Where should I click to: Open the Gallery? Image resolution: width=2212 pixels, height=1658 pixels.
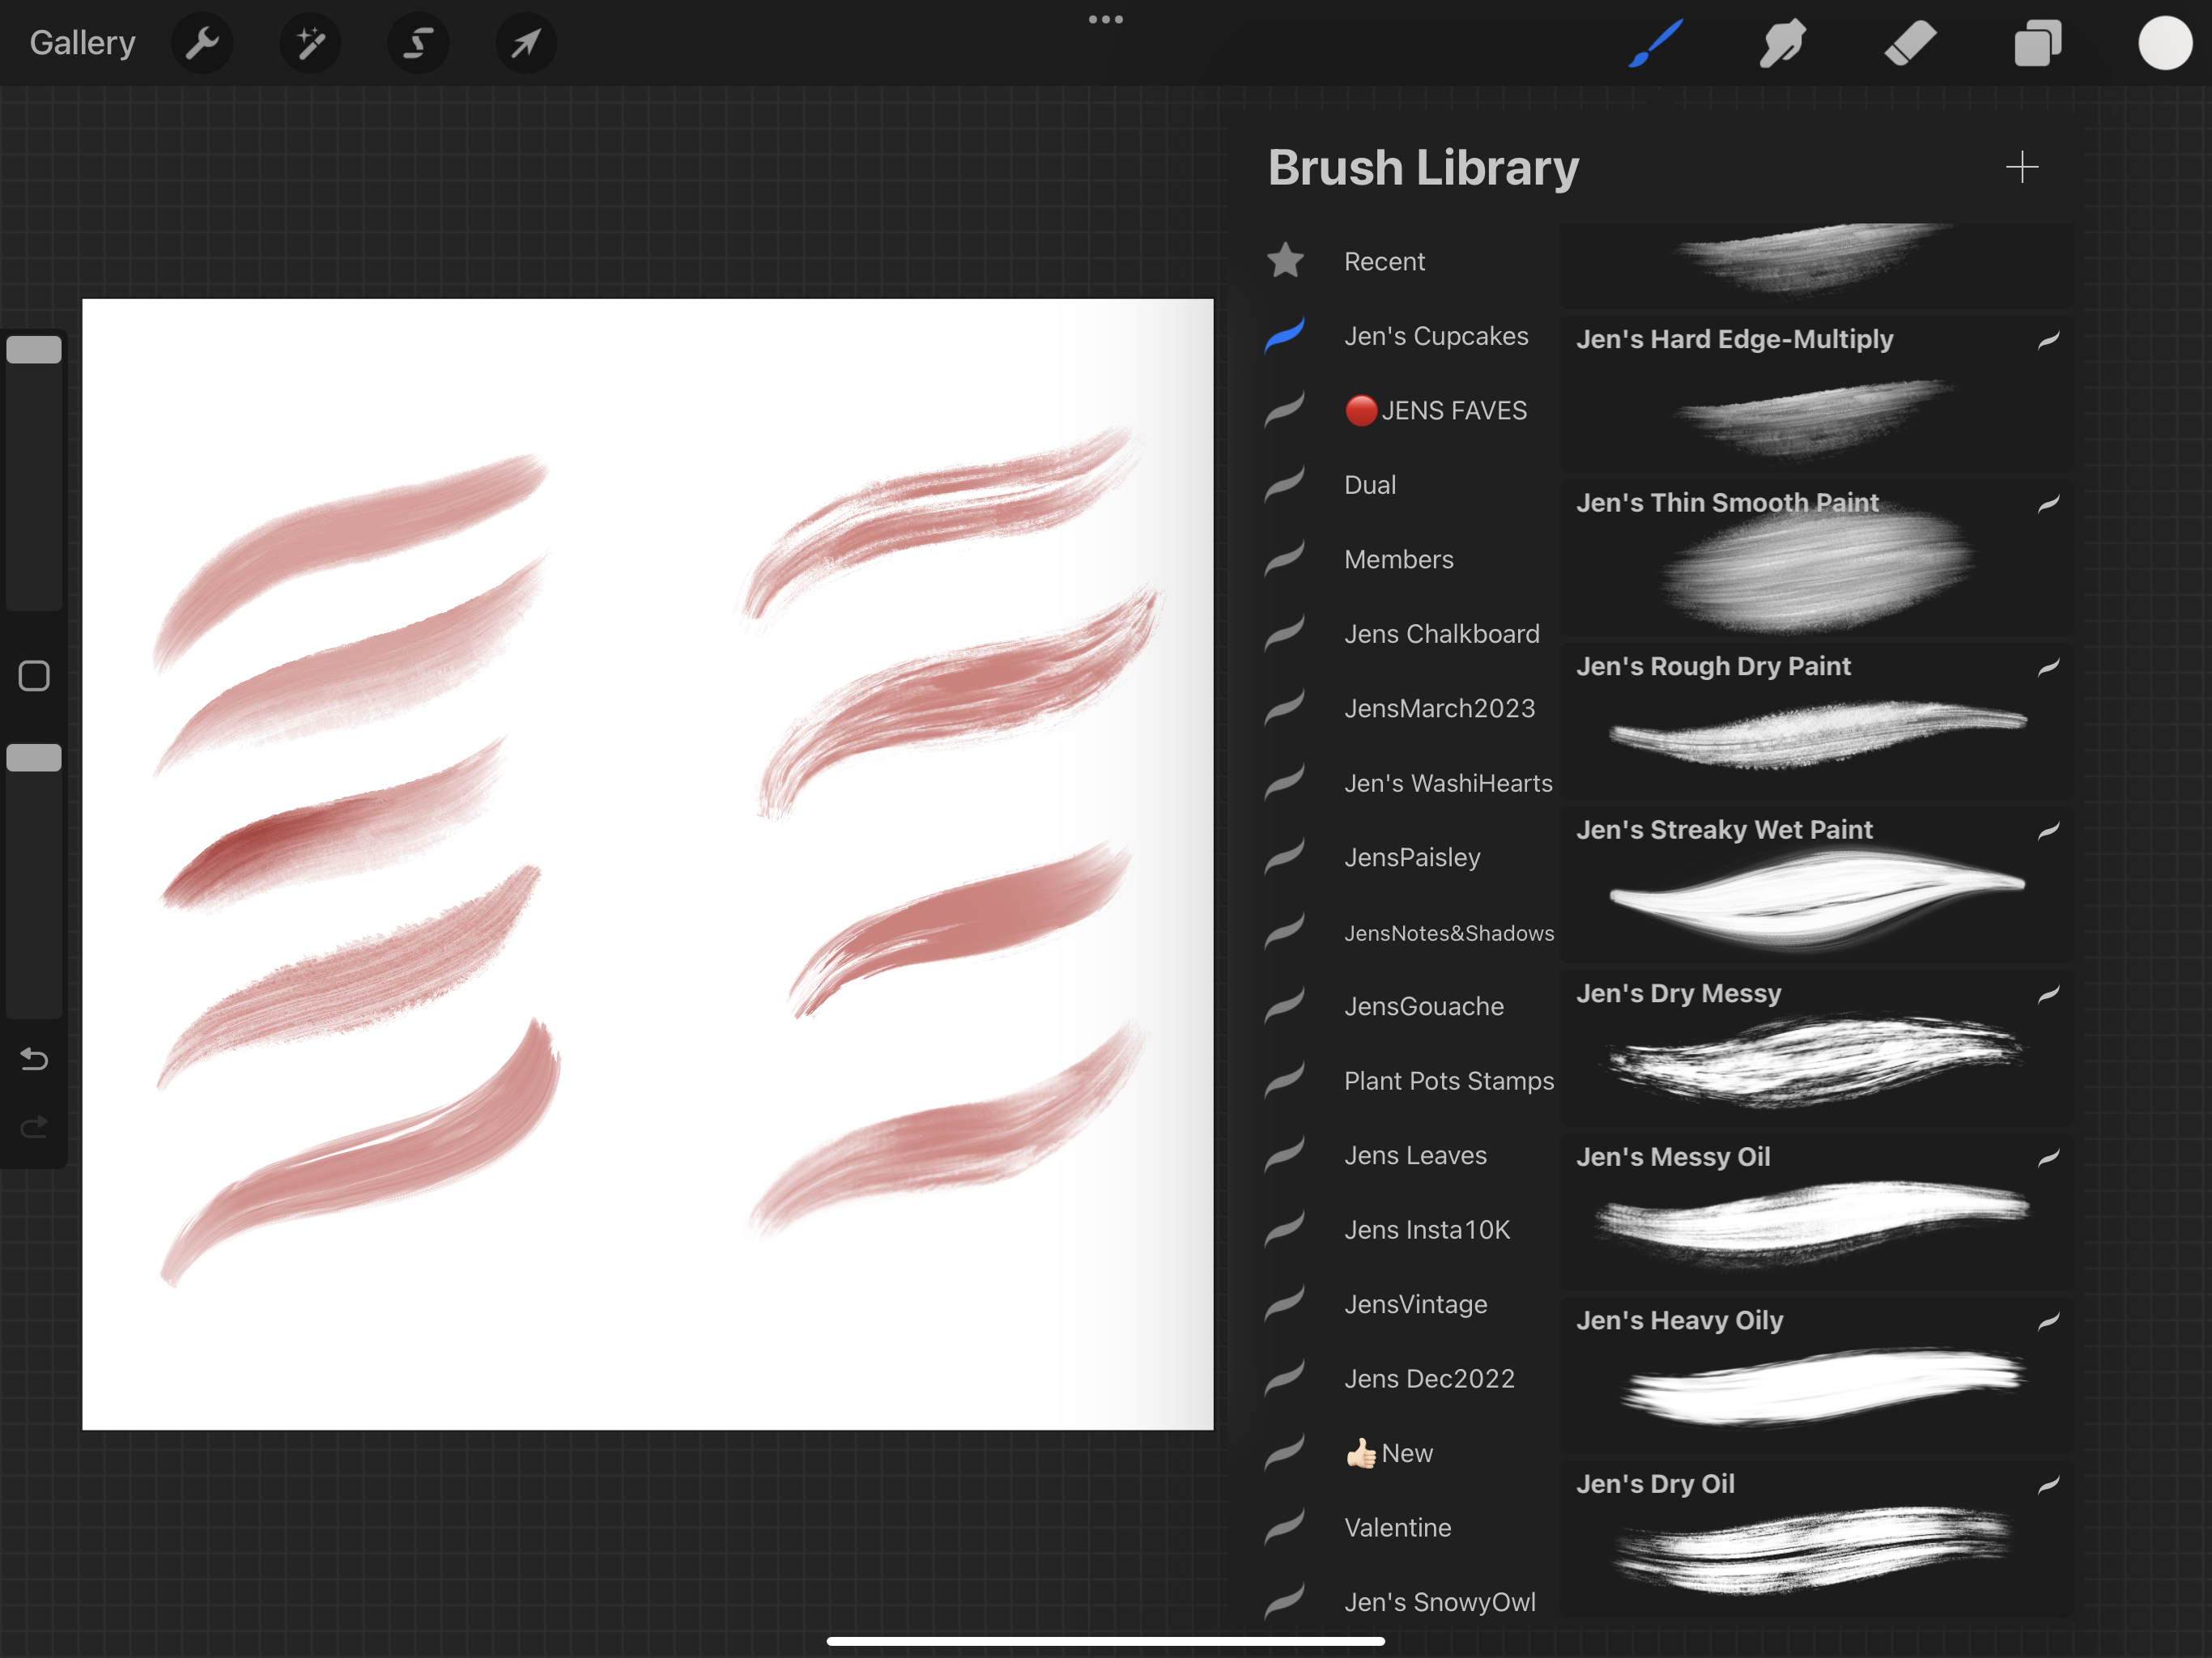pyautogui.click(x=82, y=43)
